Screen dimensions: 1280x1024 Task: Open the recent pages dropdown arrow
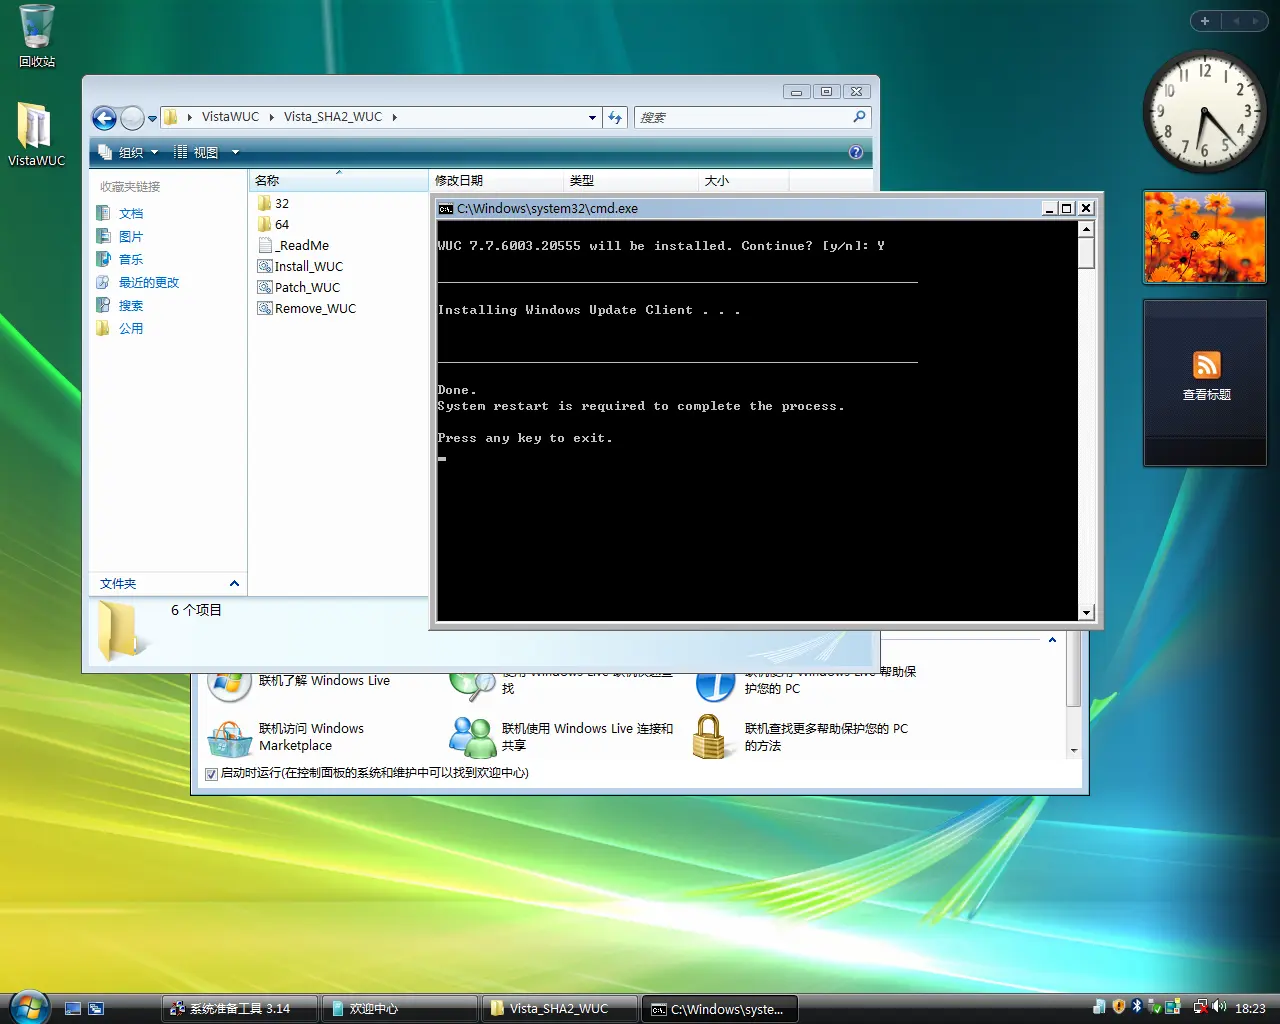152,118
